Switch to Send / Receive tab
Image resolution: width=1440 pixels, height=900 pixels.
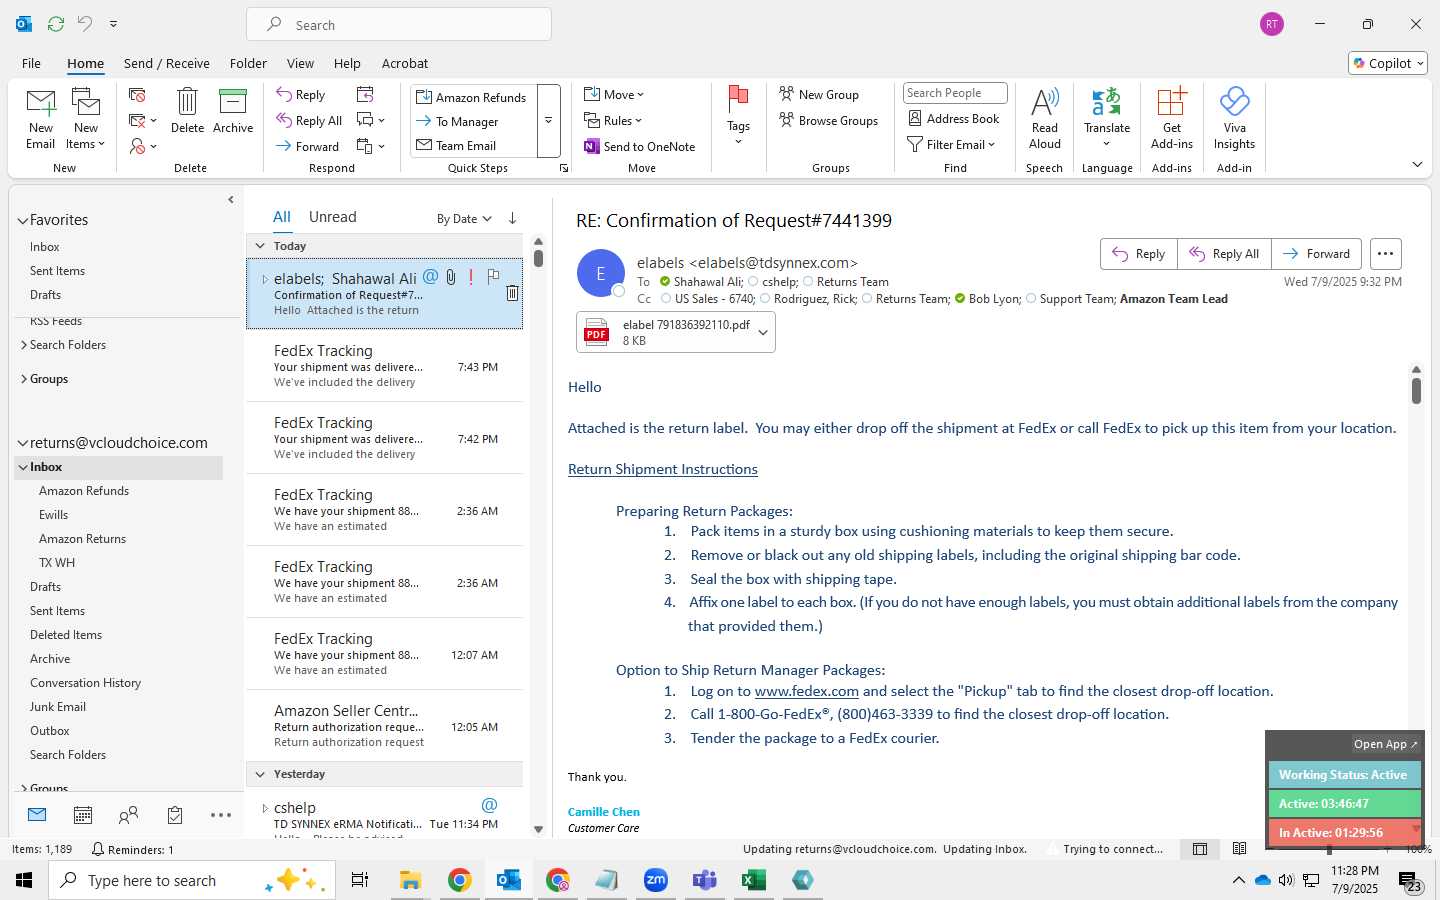tap(166, 63)
